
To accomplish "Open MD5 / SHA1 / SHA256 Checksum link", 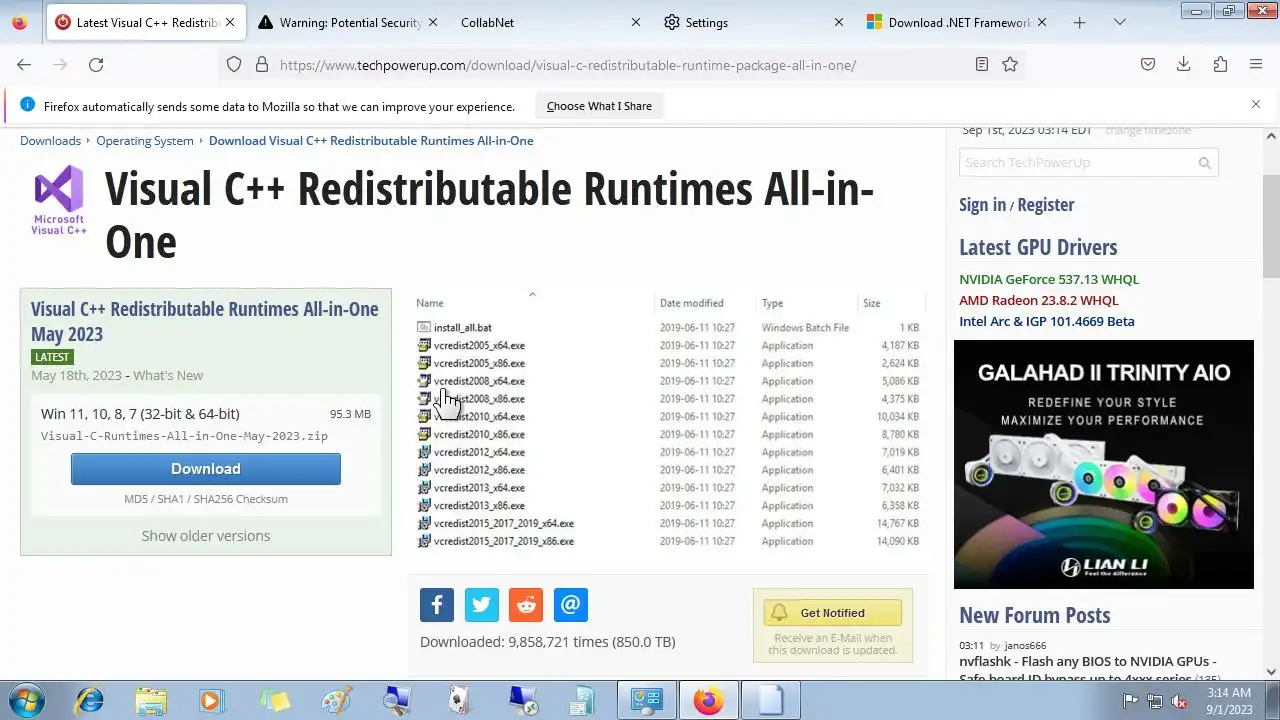I will 206,499.
